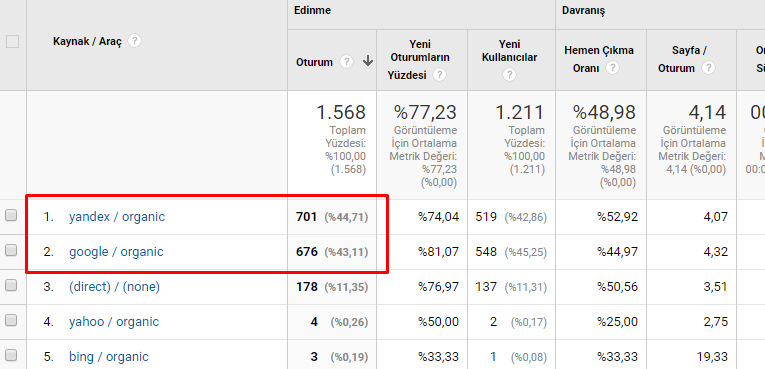Click google new sessions %81,07
The image size is (765, 369).
438,252
